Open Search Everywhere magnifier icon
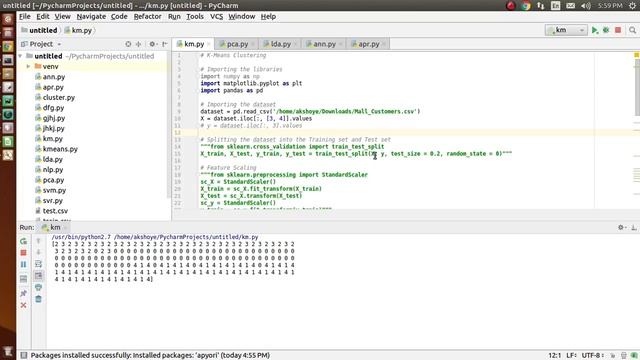This screenshot has height=360, width=640. (x=632, y=30)
